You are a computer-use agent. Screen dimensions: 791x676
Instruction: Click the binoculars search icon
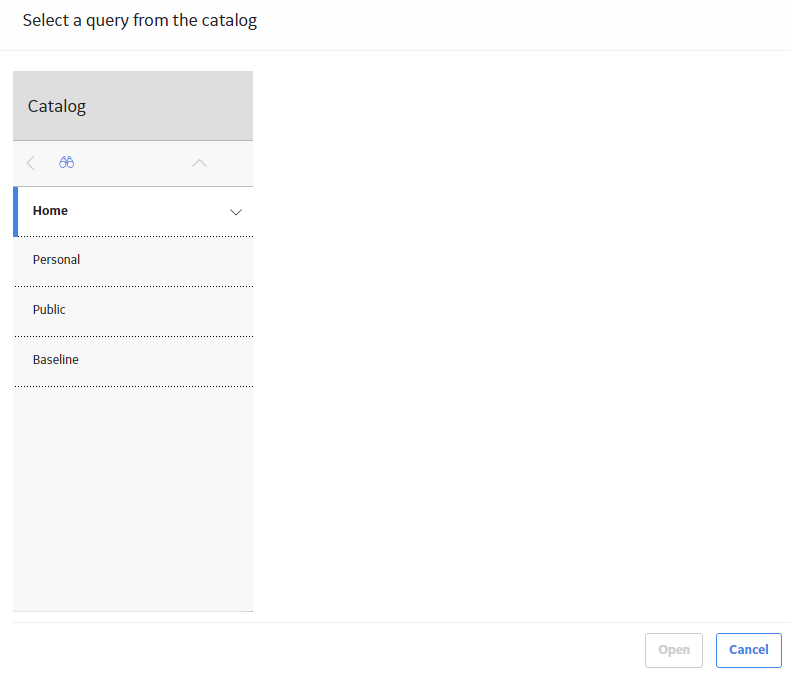66,162
